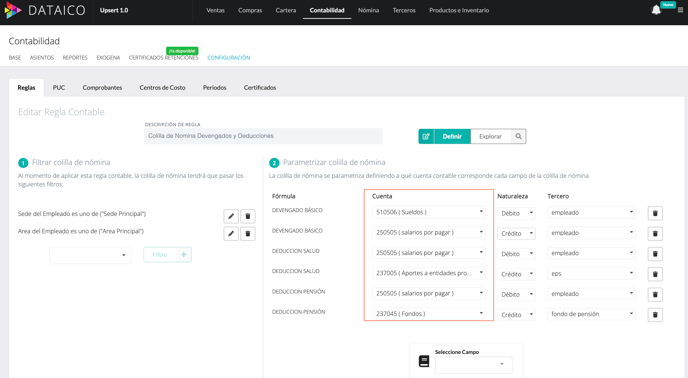Image resolution: width=688 pixels, height=378 pixels.
Task: Open the Tercero fondo de pensión dropdown
Action: click(x=591, y=314)
